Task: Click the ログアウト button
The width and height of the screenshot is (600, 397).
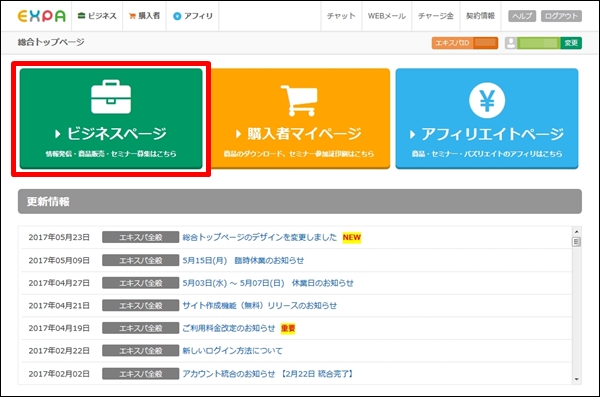Action: point(561,16)
